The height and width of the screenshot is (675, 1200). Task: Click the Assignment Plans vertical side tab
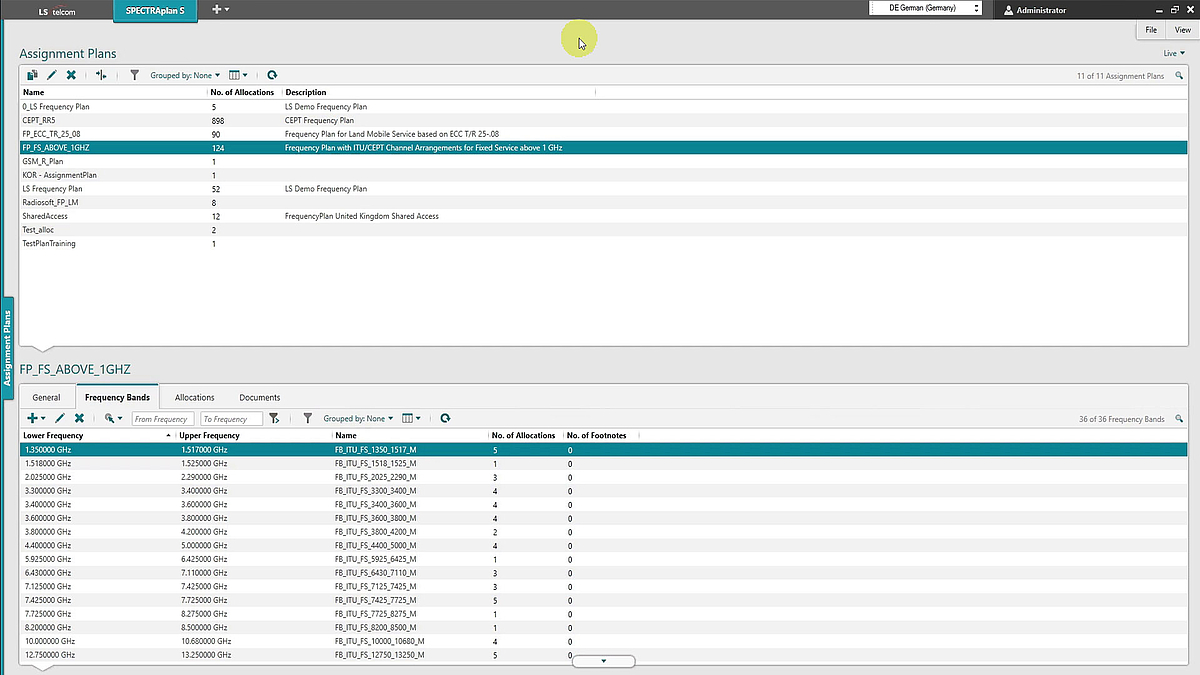click(x=8, y=346)
